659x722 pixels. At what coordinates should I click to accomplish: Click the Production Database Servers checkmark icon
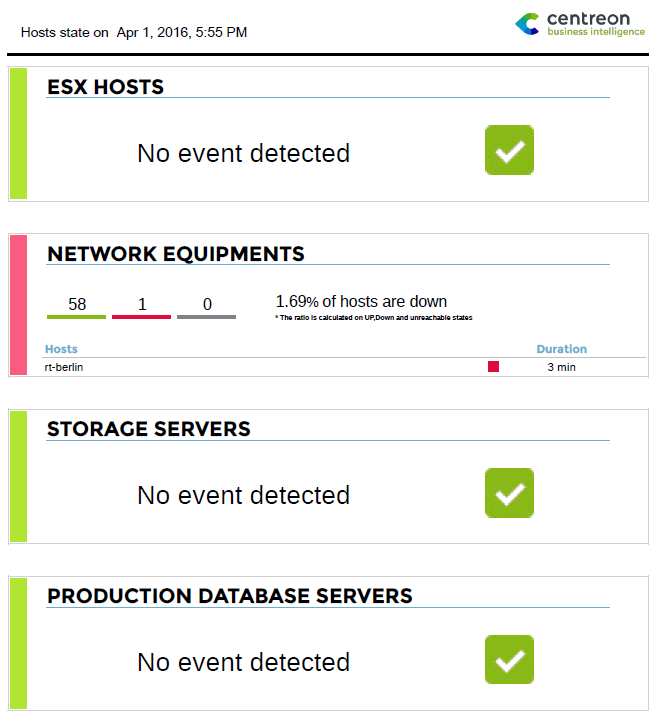pyautogui.click(x=509, y=659)
